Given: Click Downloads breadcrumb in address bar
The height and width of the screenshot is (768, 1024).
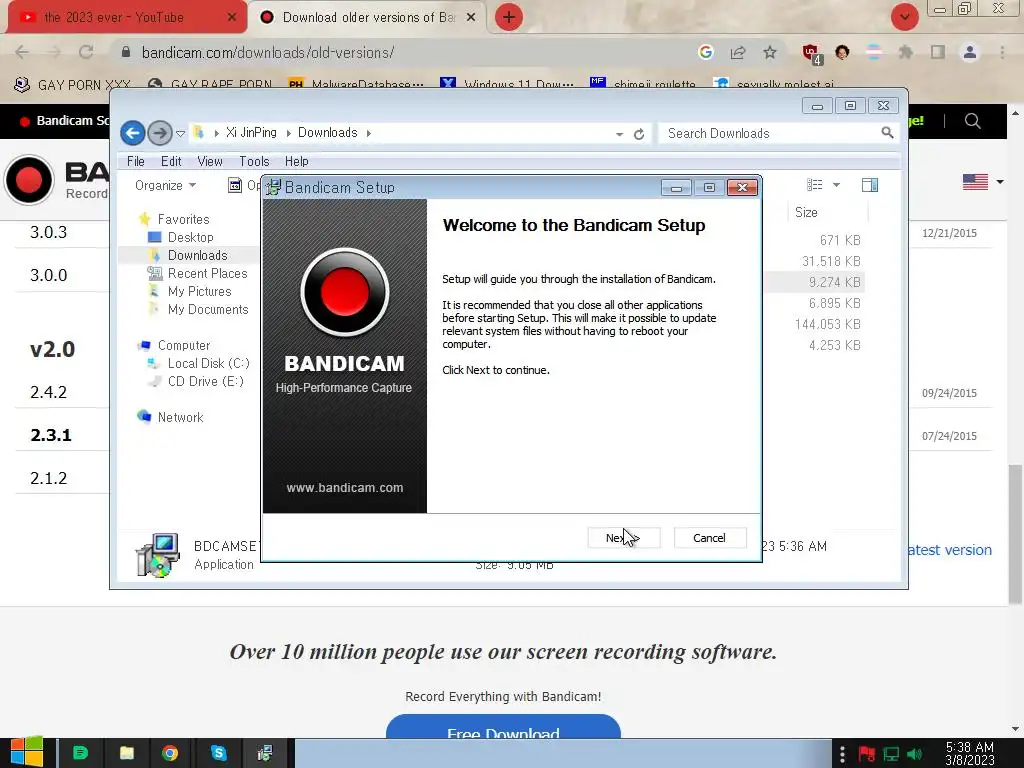Looking at the screenshot, I should [328, 133].
